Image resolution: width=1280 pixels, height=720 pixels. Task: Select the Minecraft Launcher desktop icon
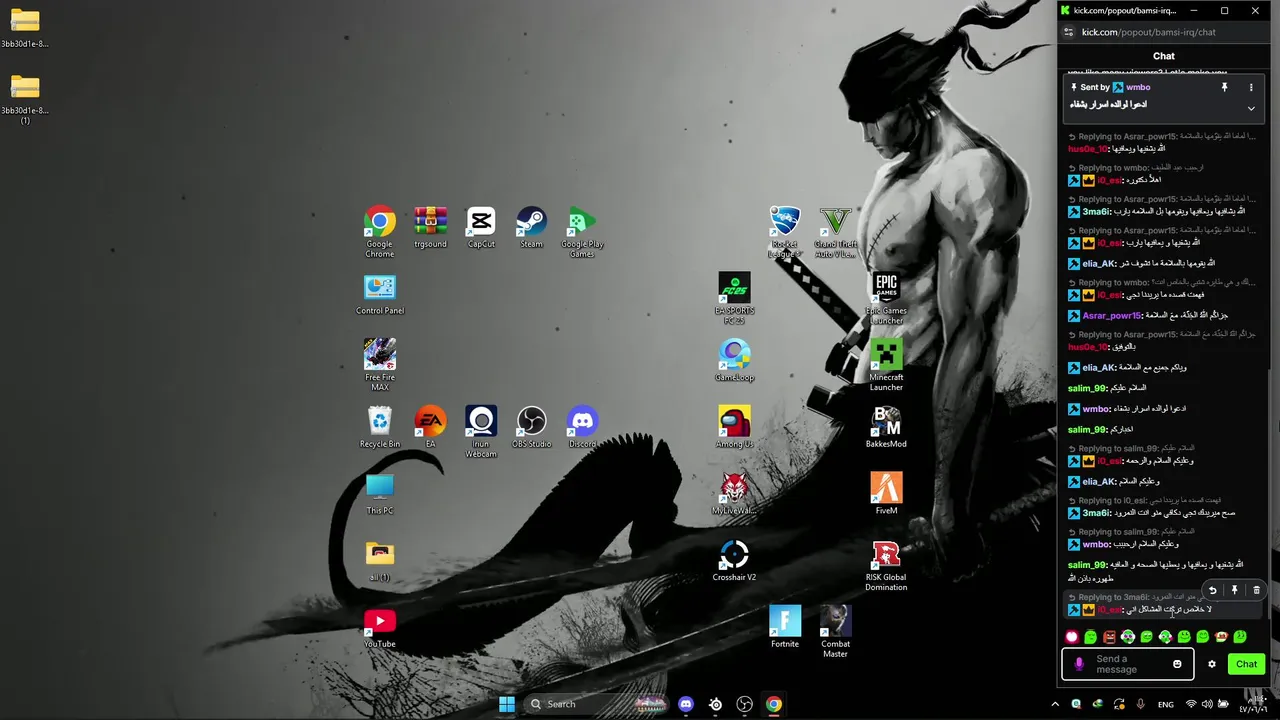pos(886,364)
